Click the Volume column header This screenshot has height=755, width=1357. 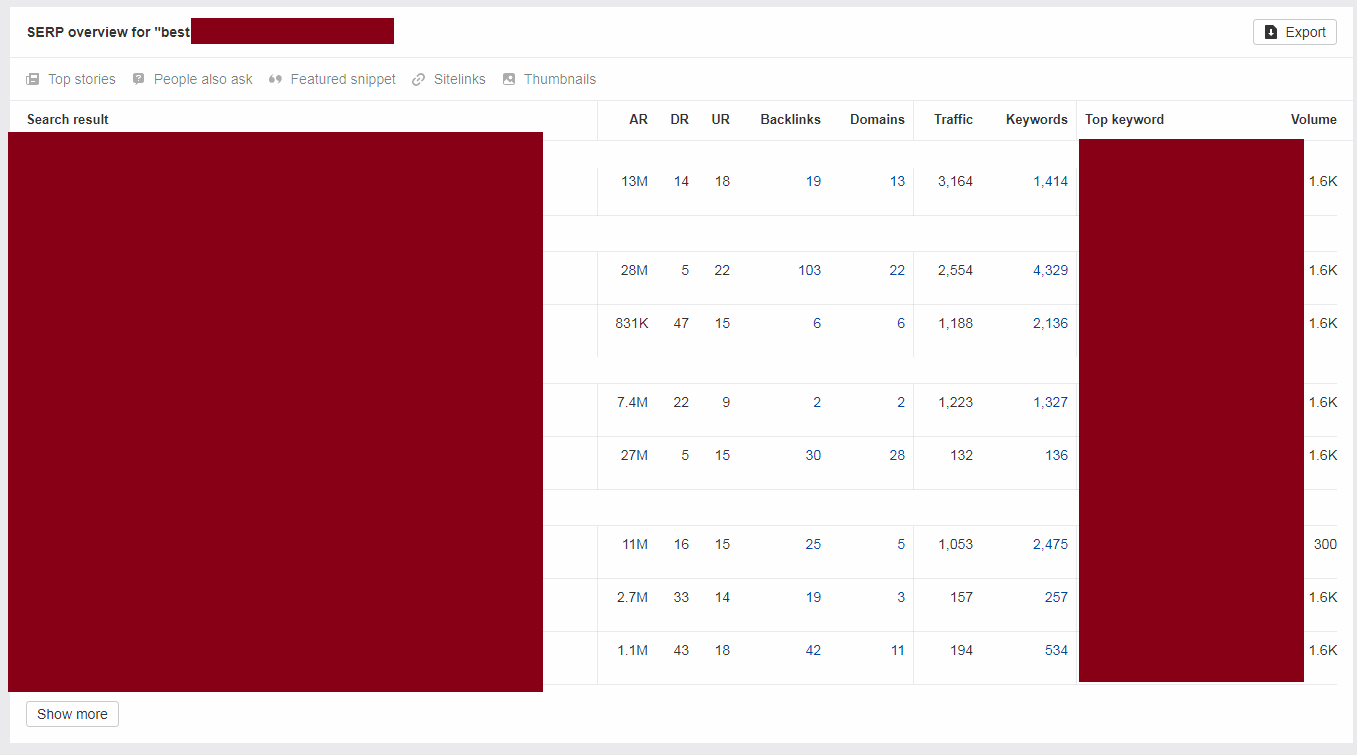point(1314,119)
